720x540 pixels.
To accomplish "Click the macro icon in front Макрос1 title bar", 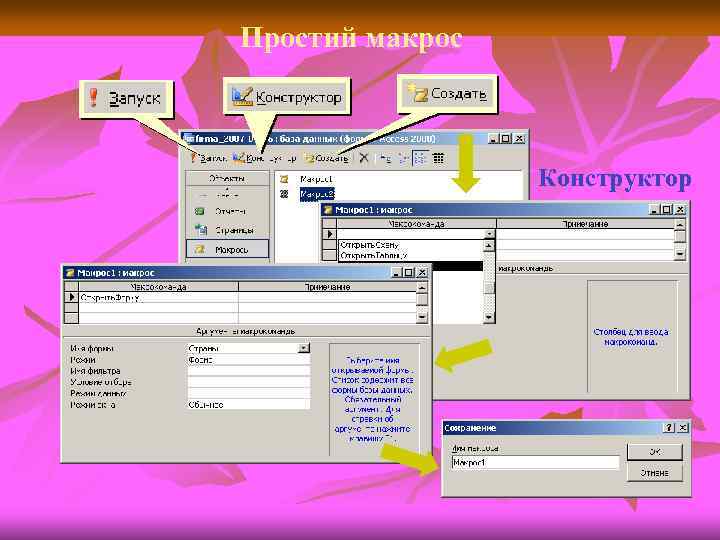I will tap(69, 273).
